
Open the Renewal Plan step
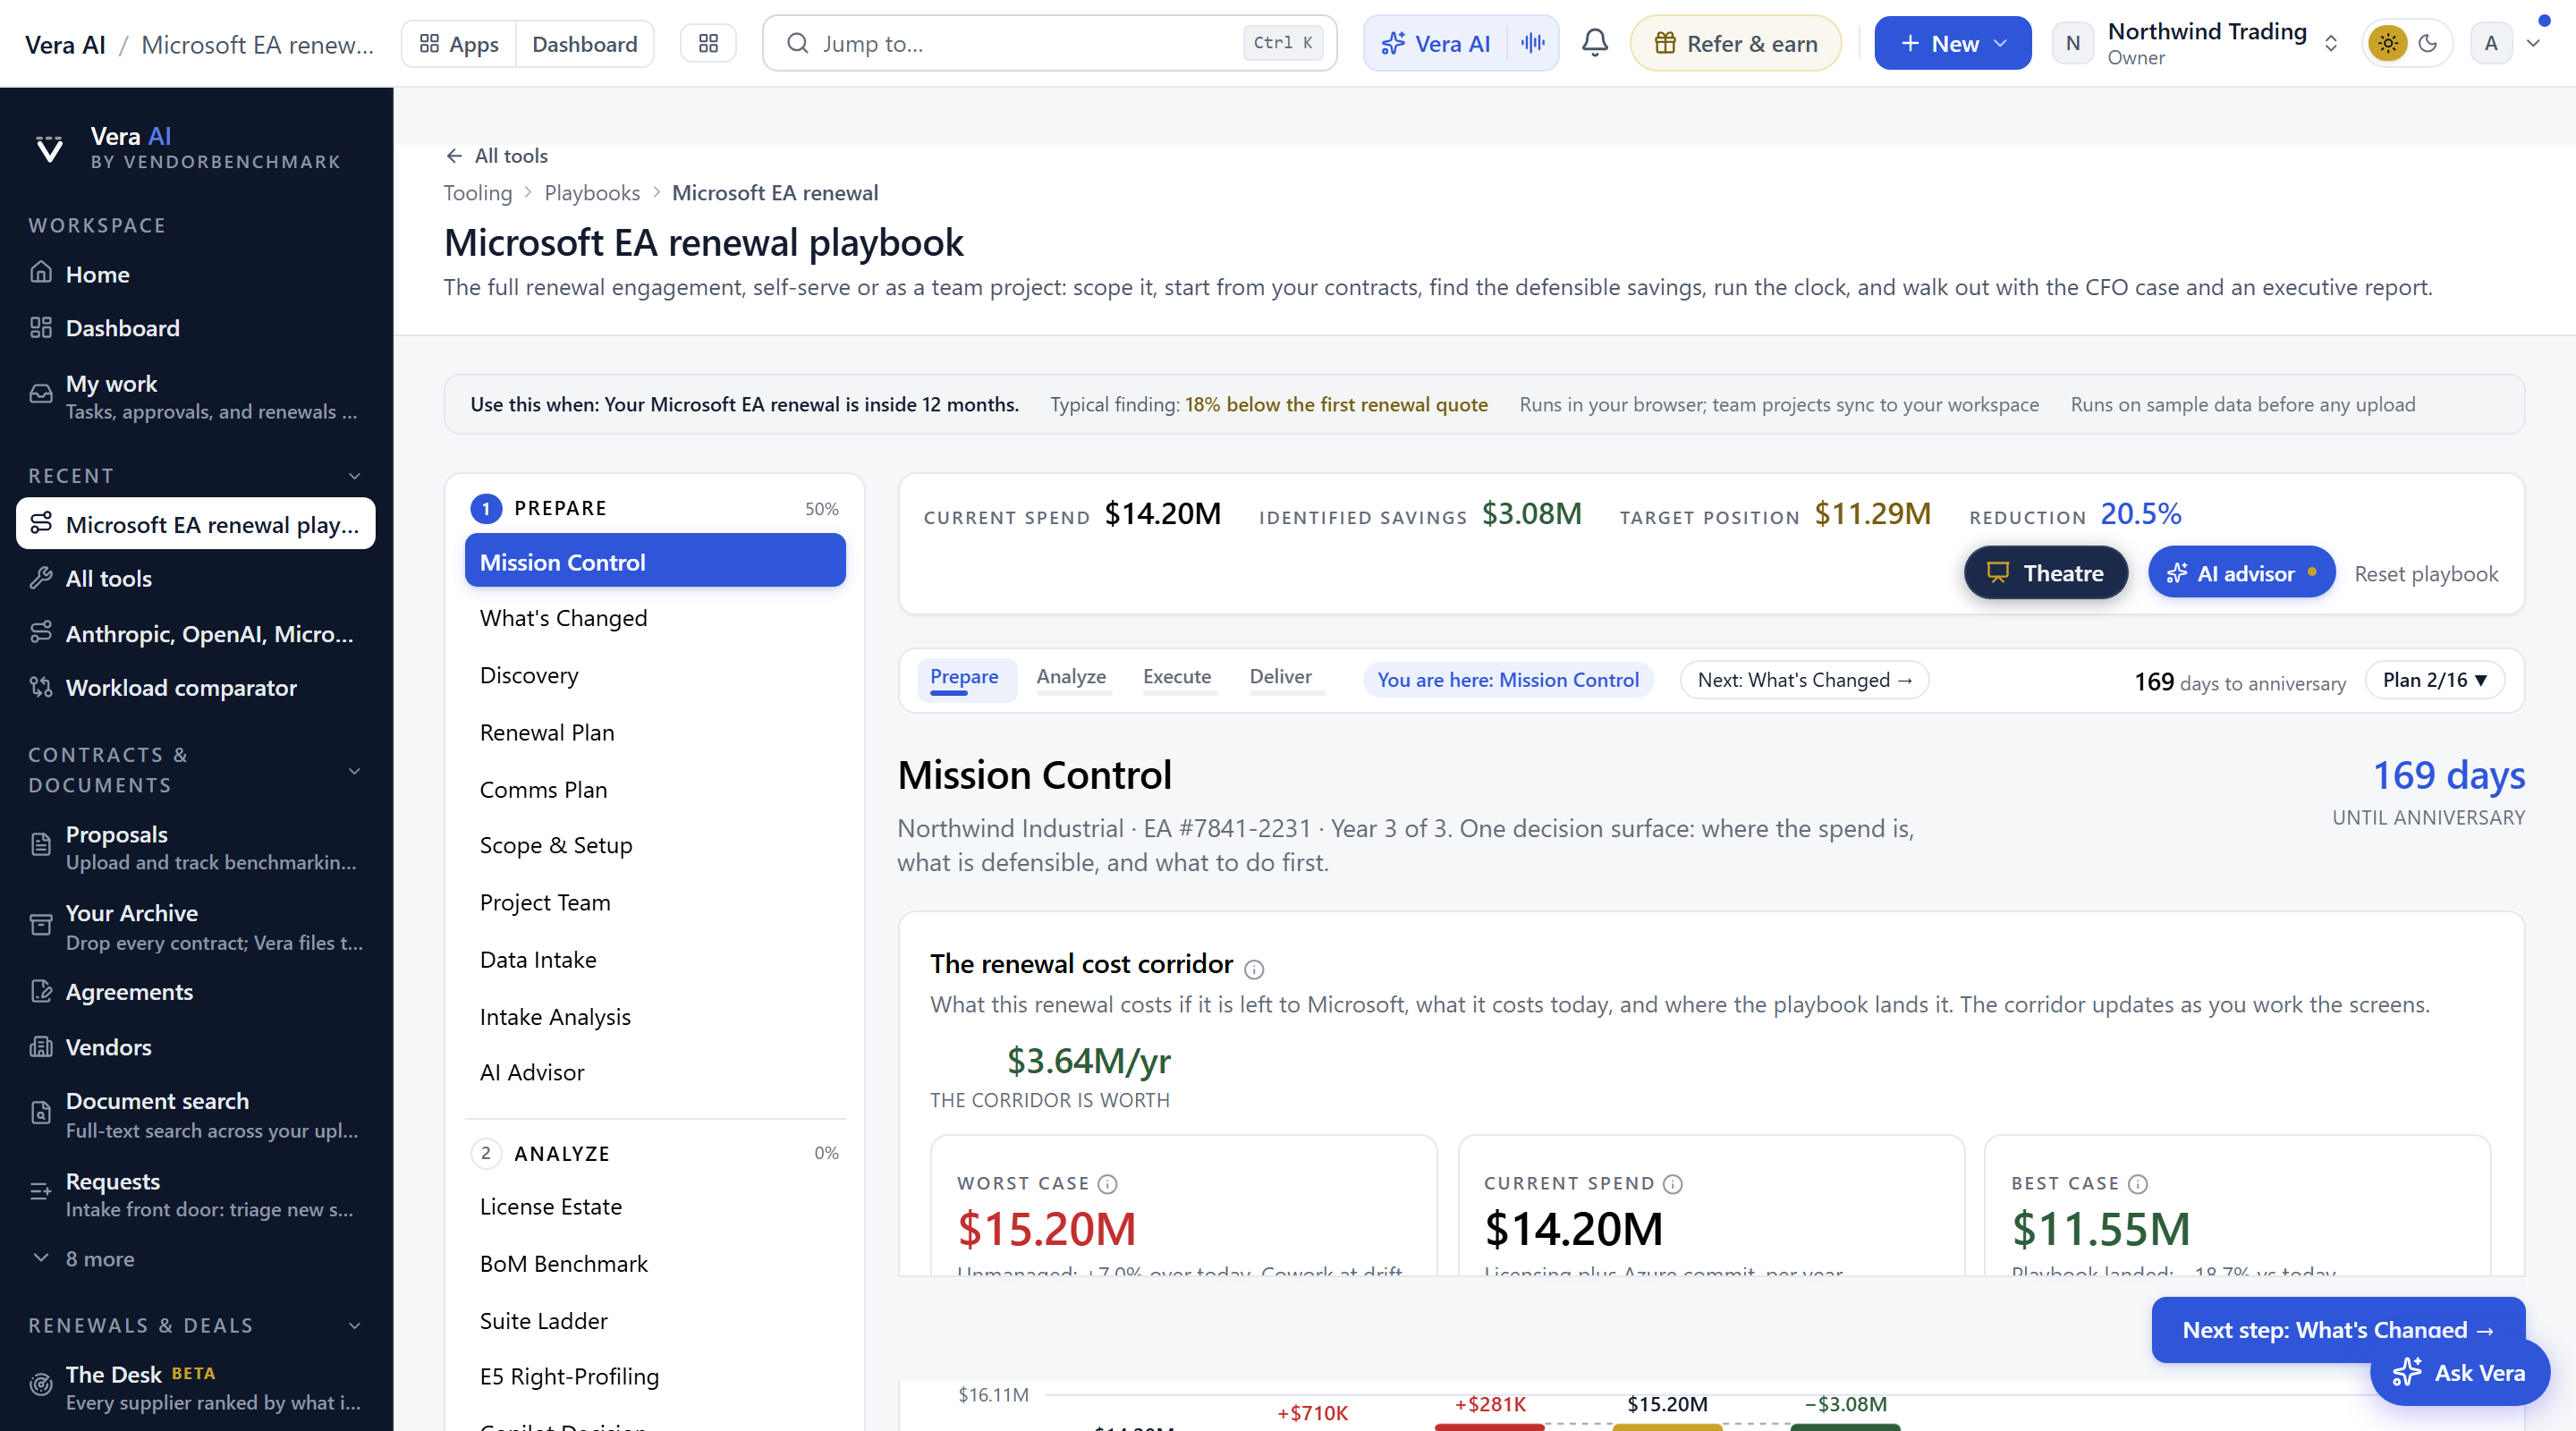[655, 732]
